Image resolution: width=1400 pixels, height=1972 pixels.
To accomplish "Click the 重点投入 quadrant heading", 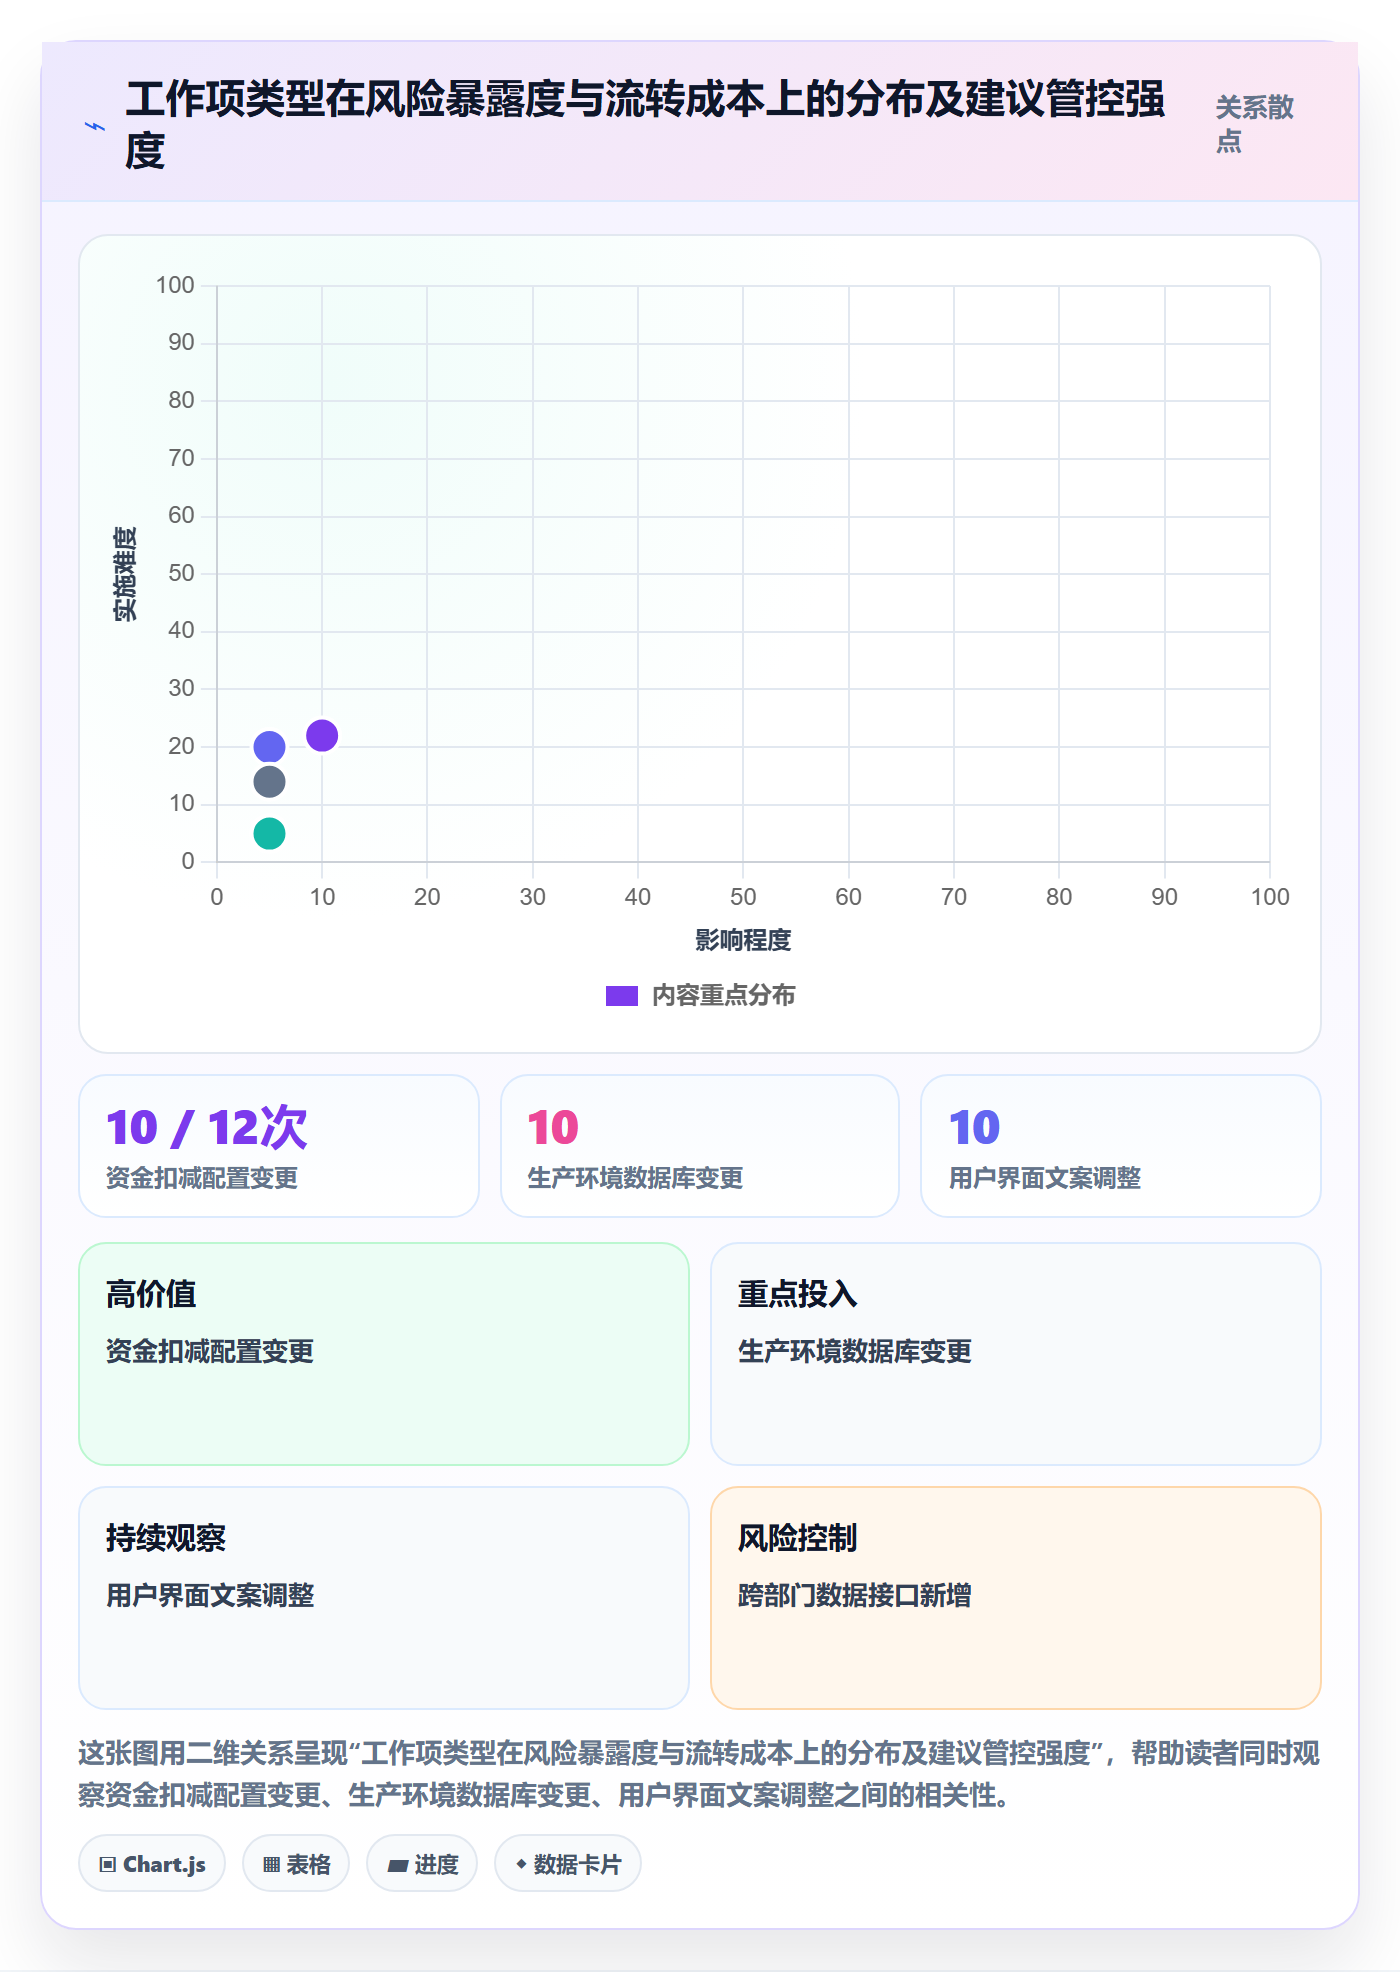I will coord(798,1294).
